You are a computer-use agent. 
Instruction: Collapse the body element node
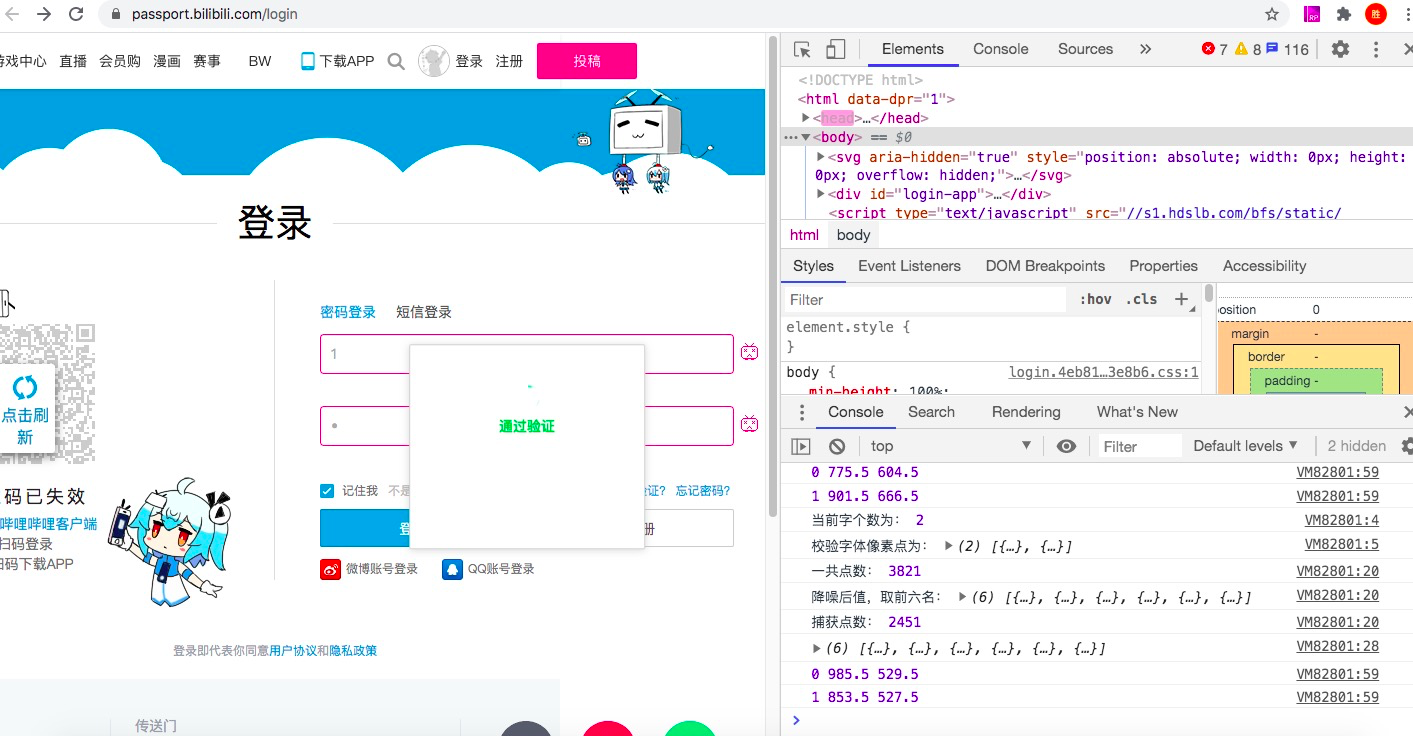coord(806,137)
